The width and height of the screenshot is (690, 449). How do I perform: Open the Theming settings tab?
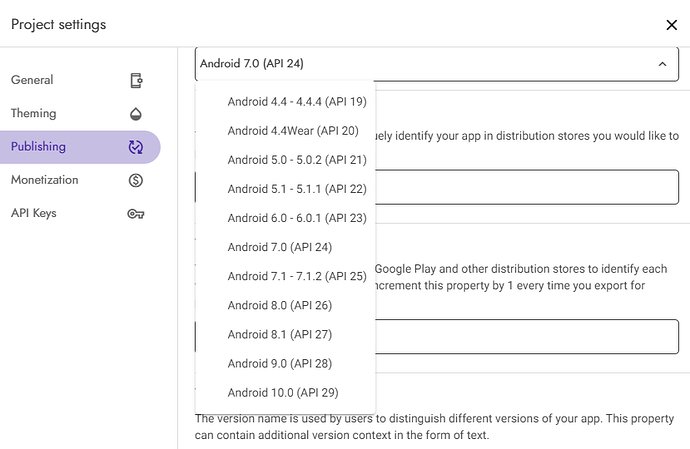pyautogui.click(x=79, y=114)
